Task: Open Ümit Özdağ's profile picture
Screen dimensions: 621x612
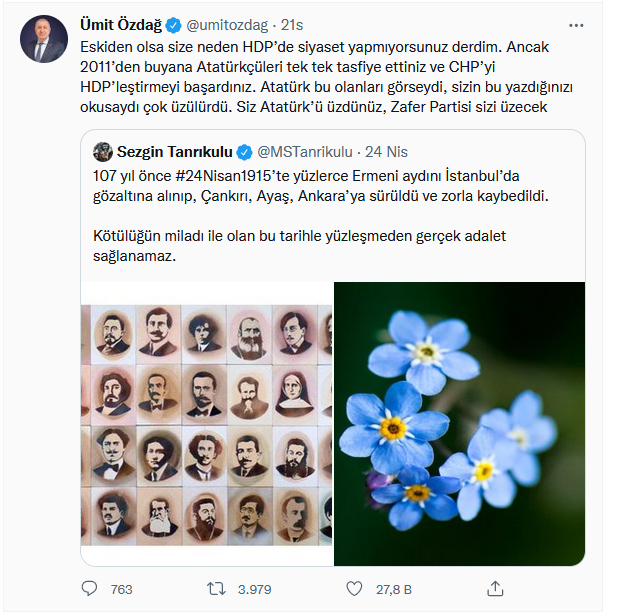Action: [x=43, y=35]
